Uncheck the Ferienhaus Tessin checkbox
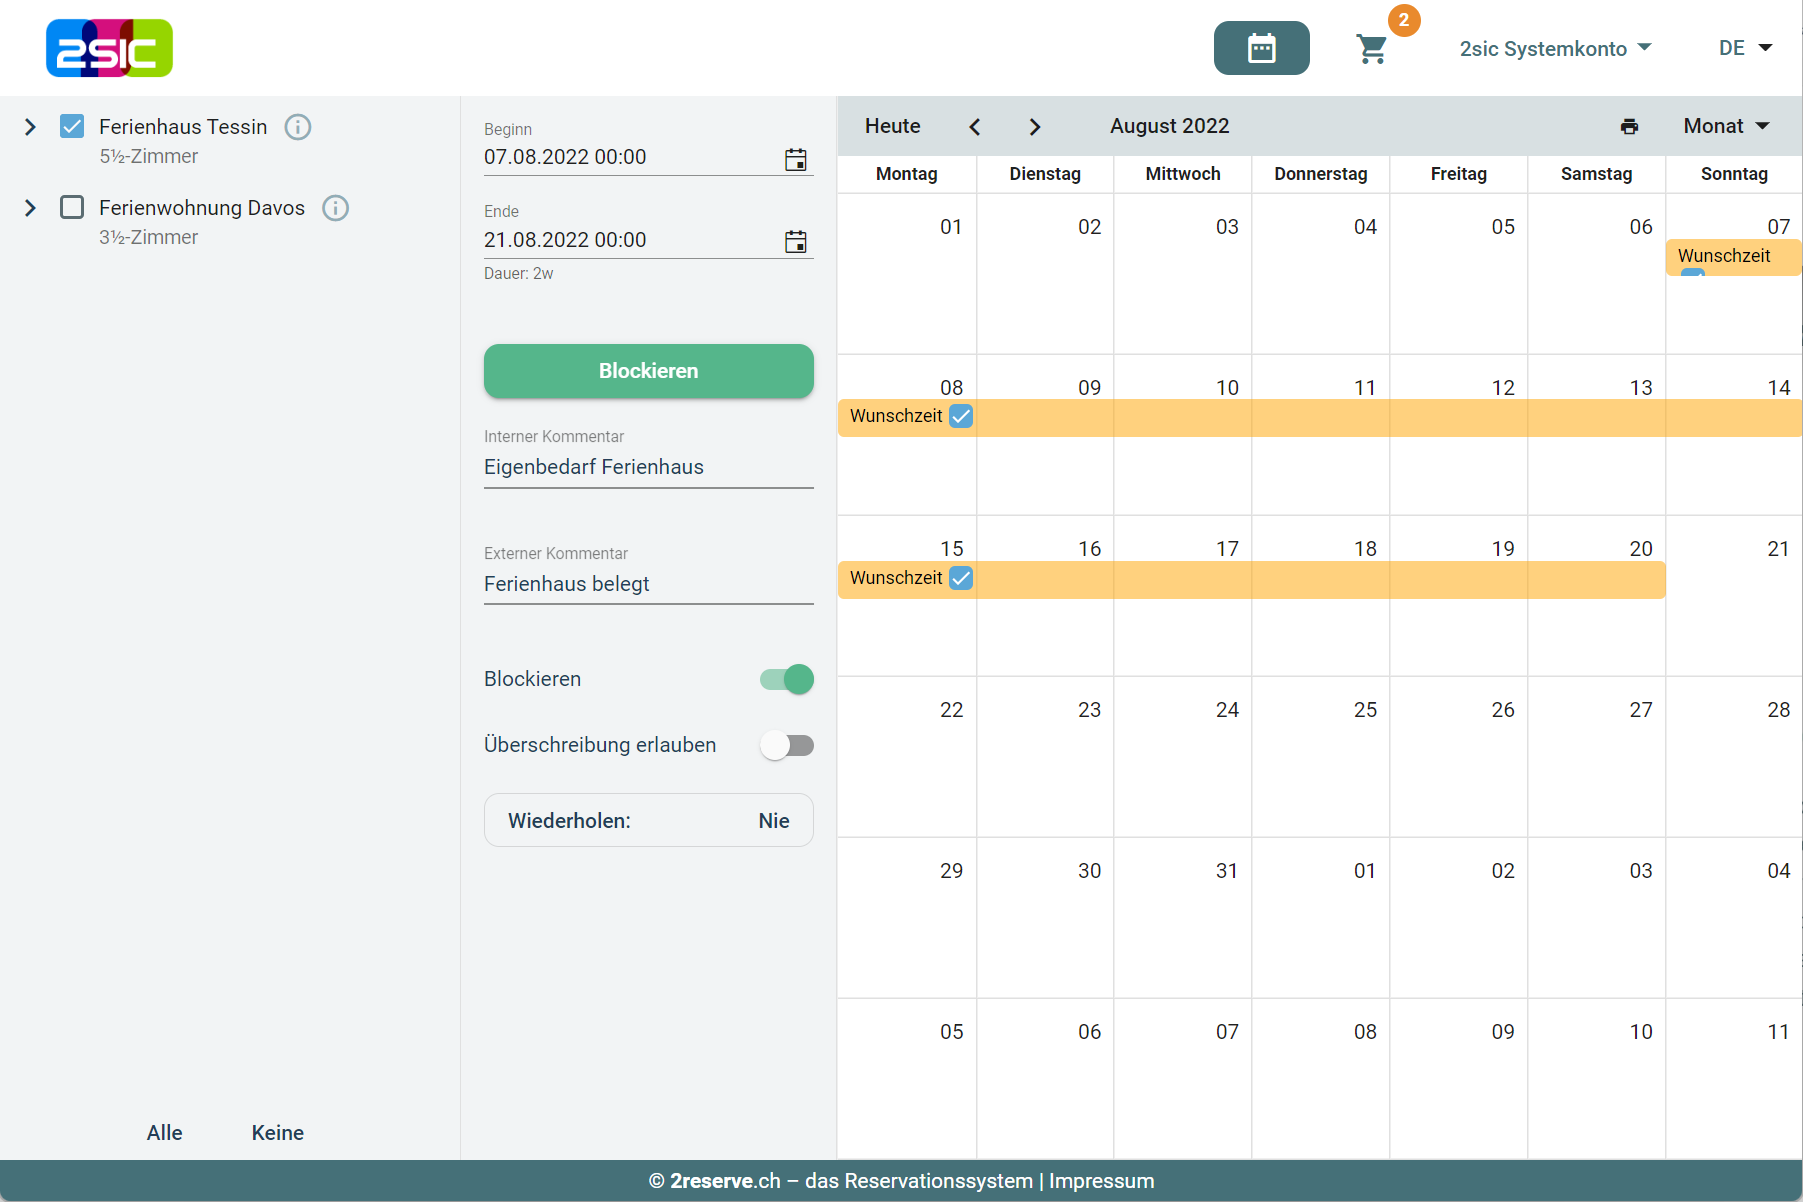The image size is (1803, 1202). [72, 126]
